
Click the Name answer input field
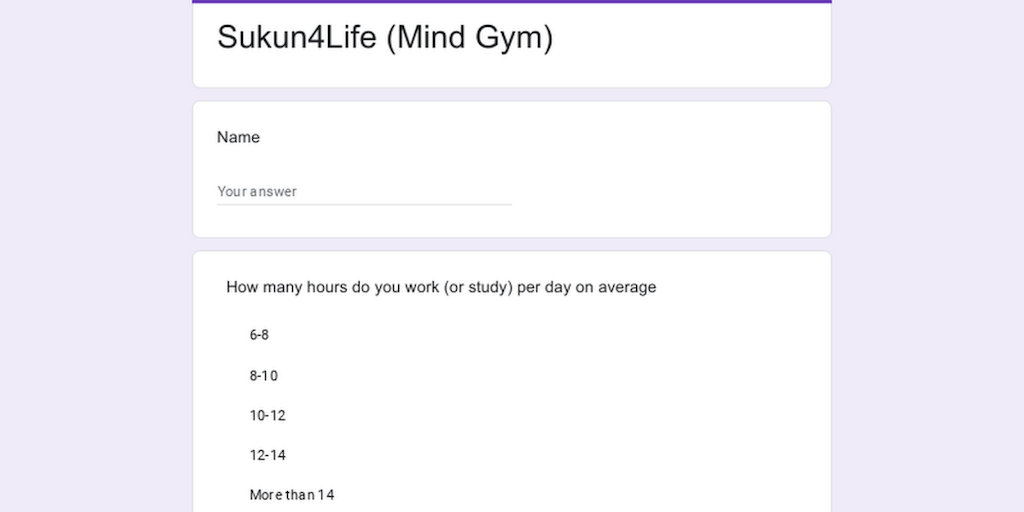coord(364,191)
